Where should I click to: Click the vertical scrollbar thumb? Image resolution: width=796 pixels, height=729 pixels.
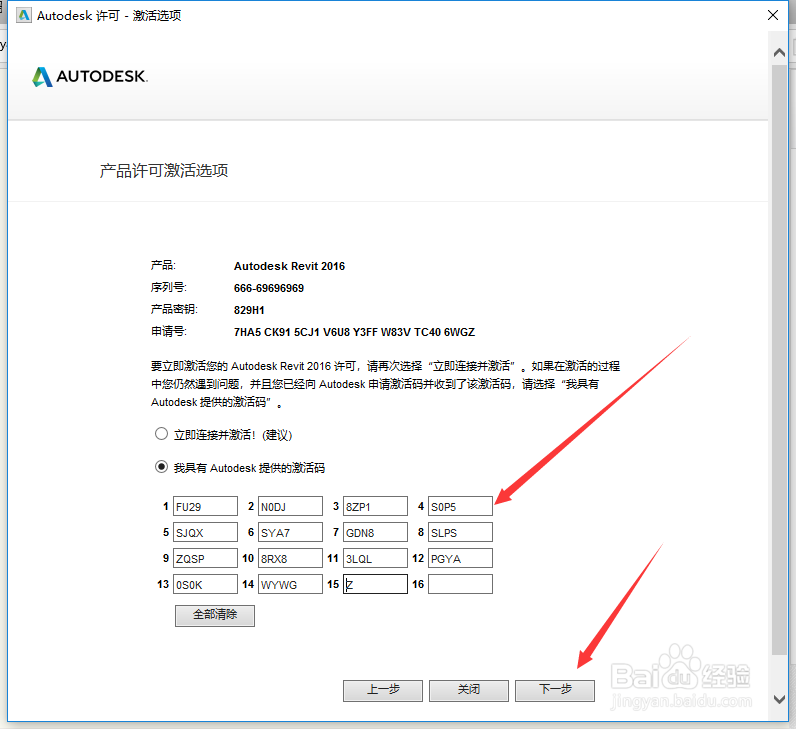(x=779, y=359)
